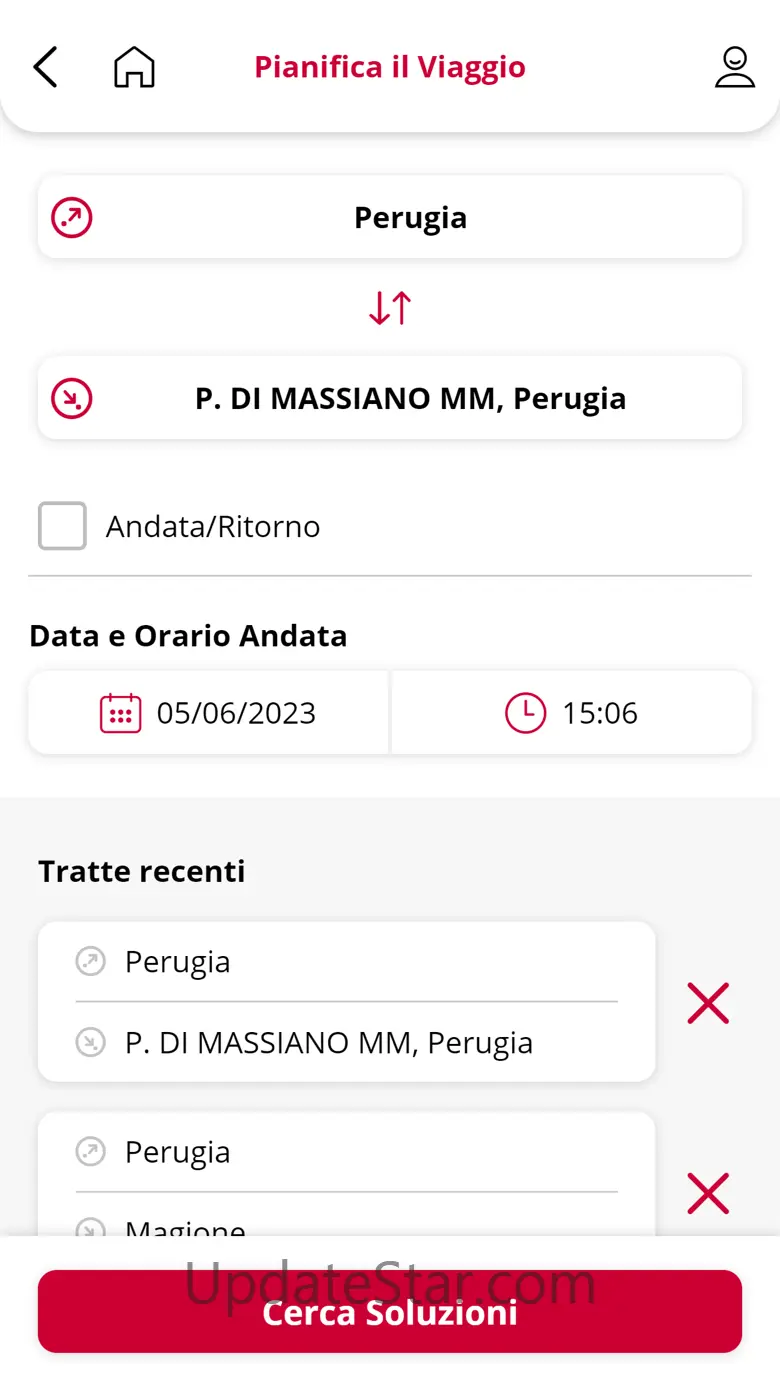Swap origin and destination arrows
Image resolution: width=780 pixels, height=1387 pixels.
coord(390,308)
